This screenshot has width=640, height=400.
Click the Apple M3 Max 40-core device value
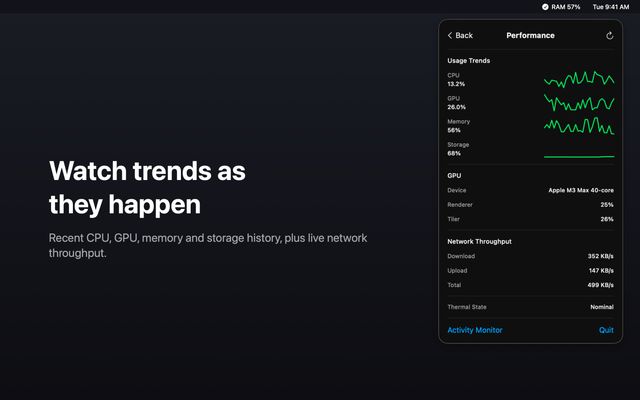tap(581, 190)
